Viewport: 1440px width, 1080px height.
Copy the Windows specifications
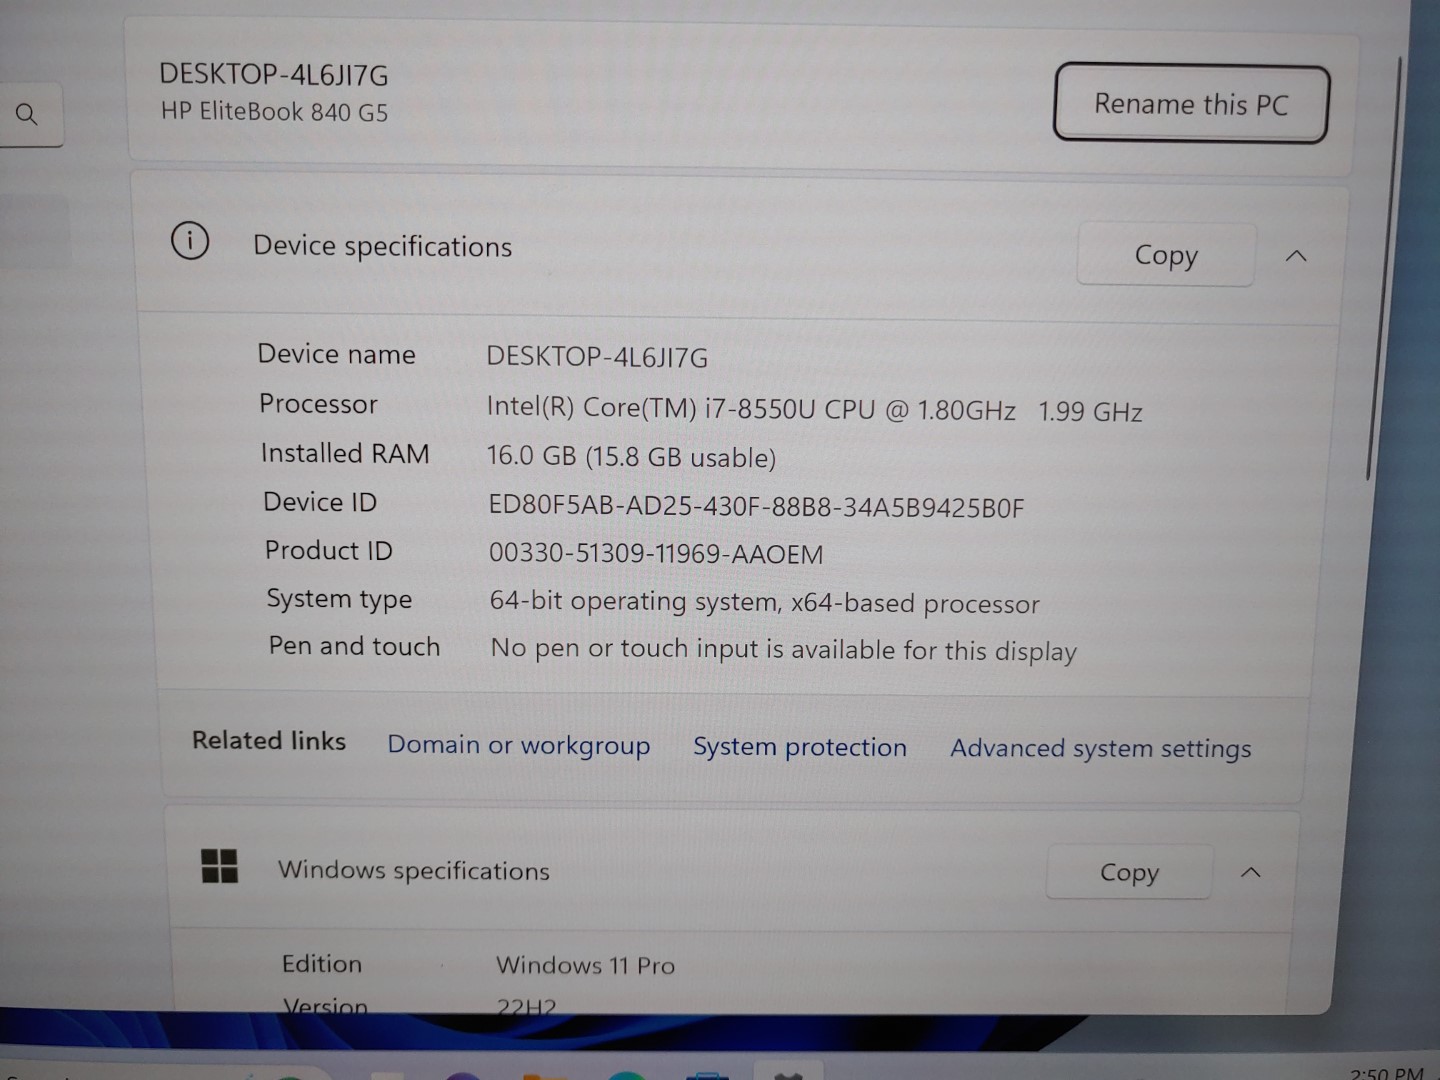pyautogui.click(x=1129, y=872)
